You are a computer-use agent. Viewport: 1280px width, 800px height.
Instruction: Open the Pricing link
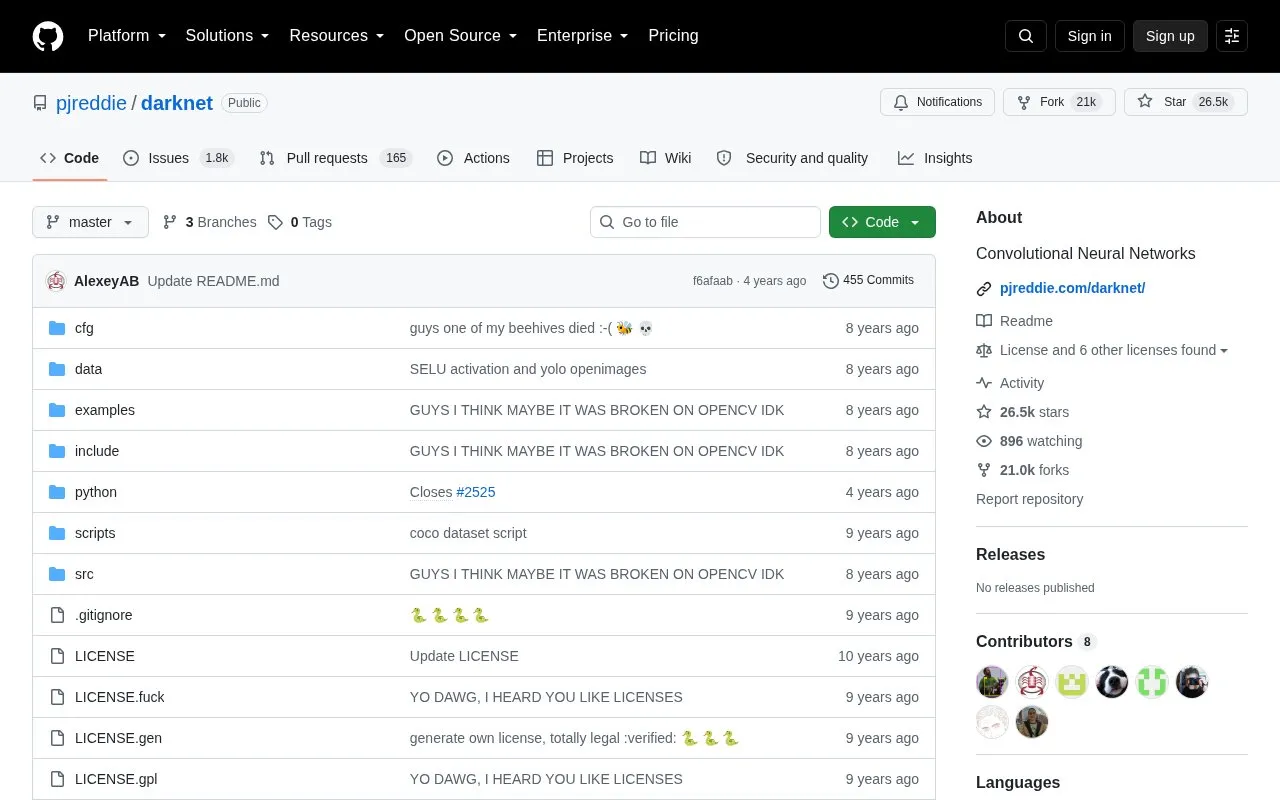673,36
